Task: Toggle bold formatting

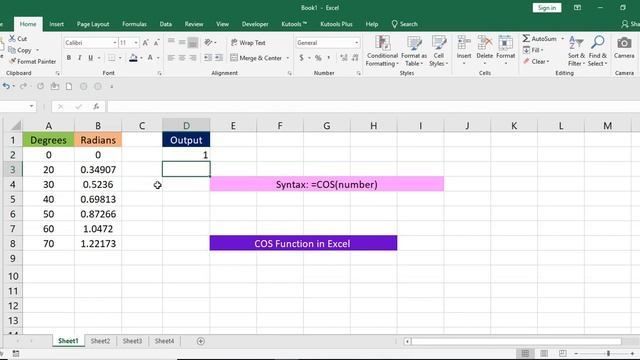Action: click(x=69, y=58)
